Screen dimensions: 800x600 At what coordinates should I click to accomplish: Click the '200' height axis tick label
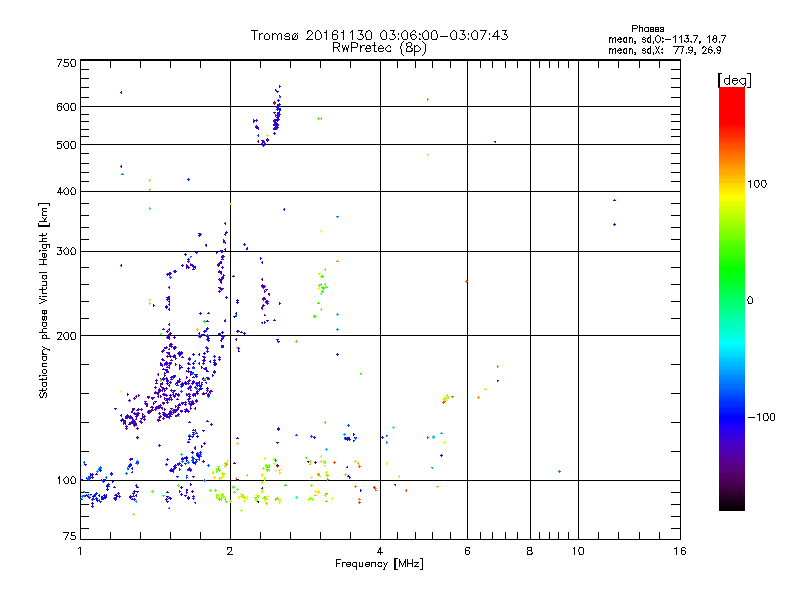tap(66, 336)
